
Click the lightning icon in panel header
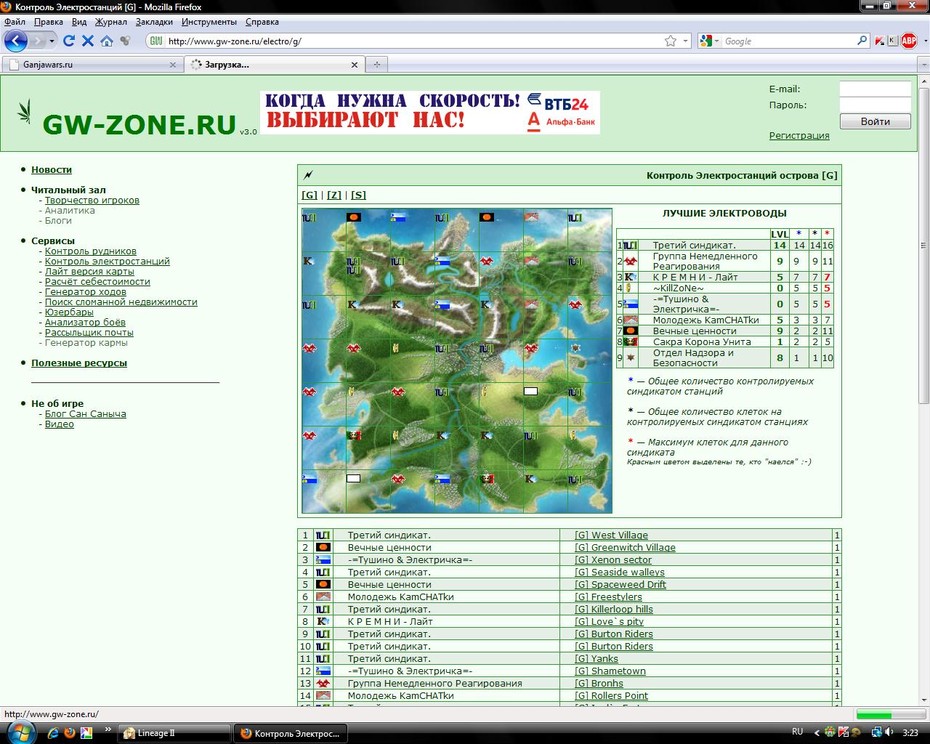pyautogui.click(x=308, y=175)
